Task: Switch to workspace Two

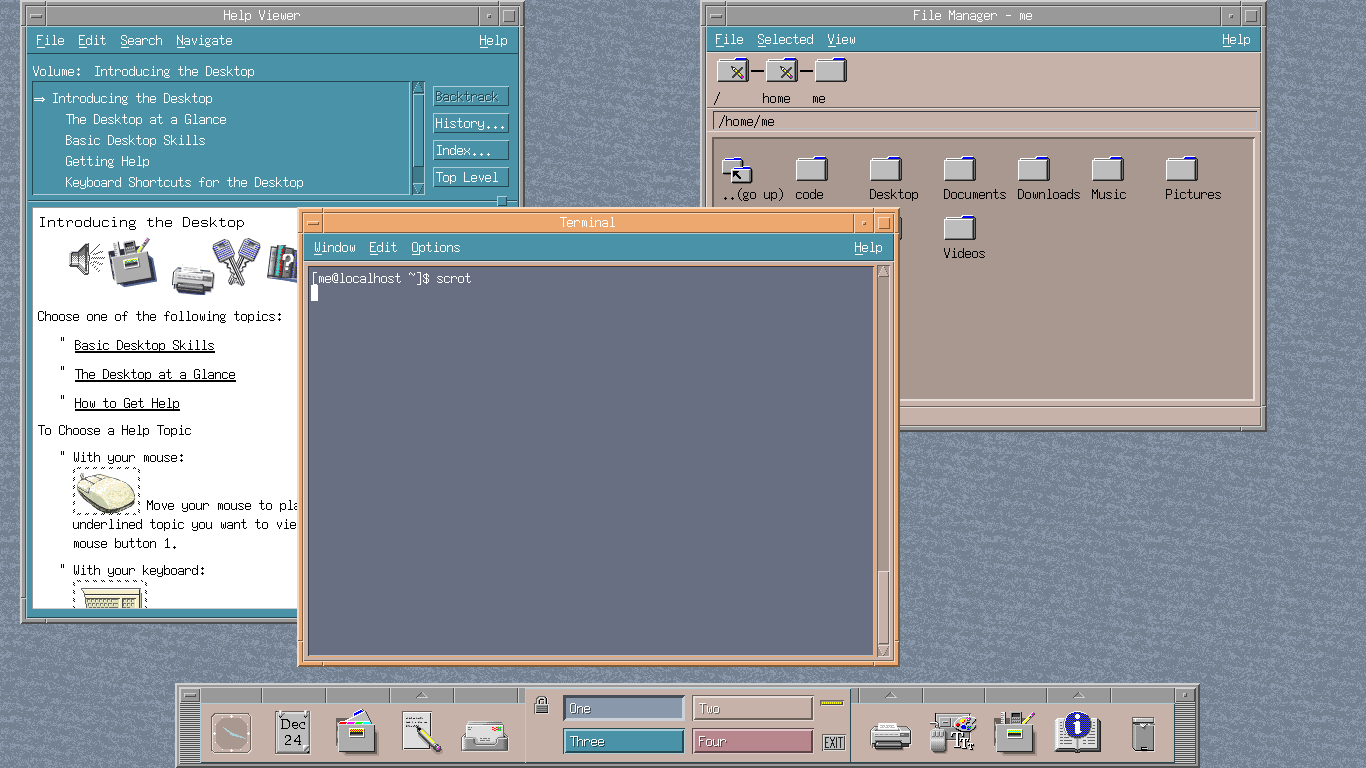Action: (x=752, y=709)
